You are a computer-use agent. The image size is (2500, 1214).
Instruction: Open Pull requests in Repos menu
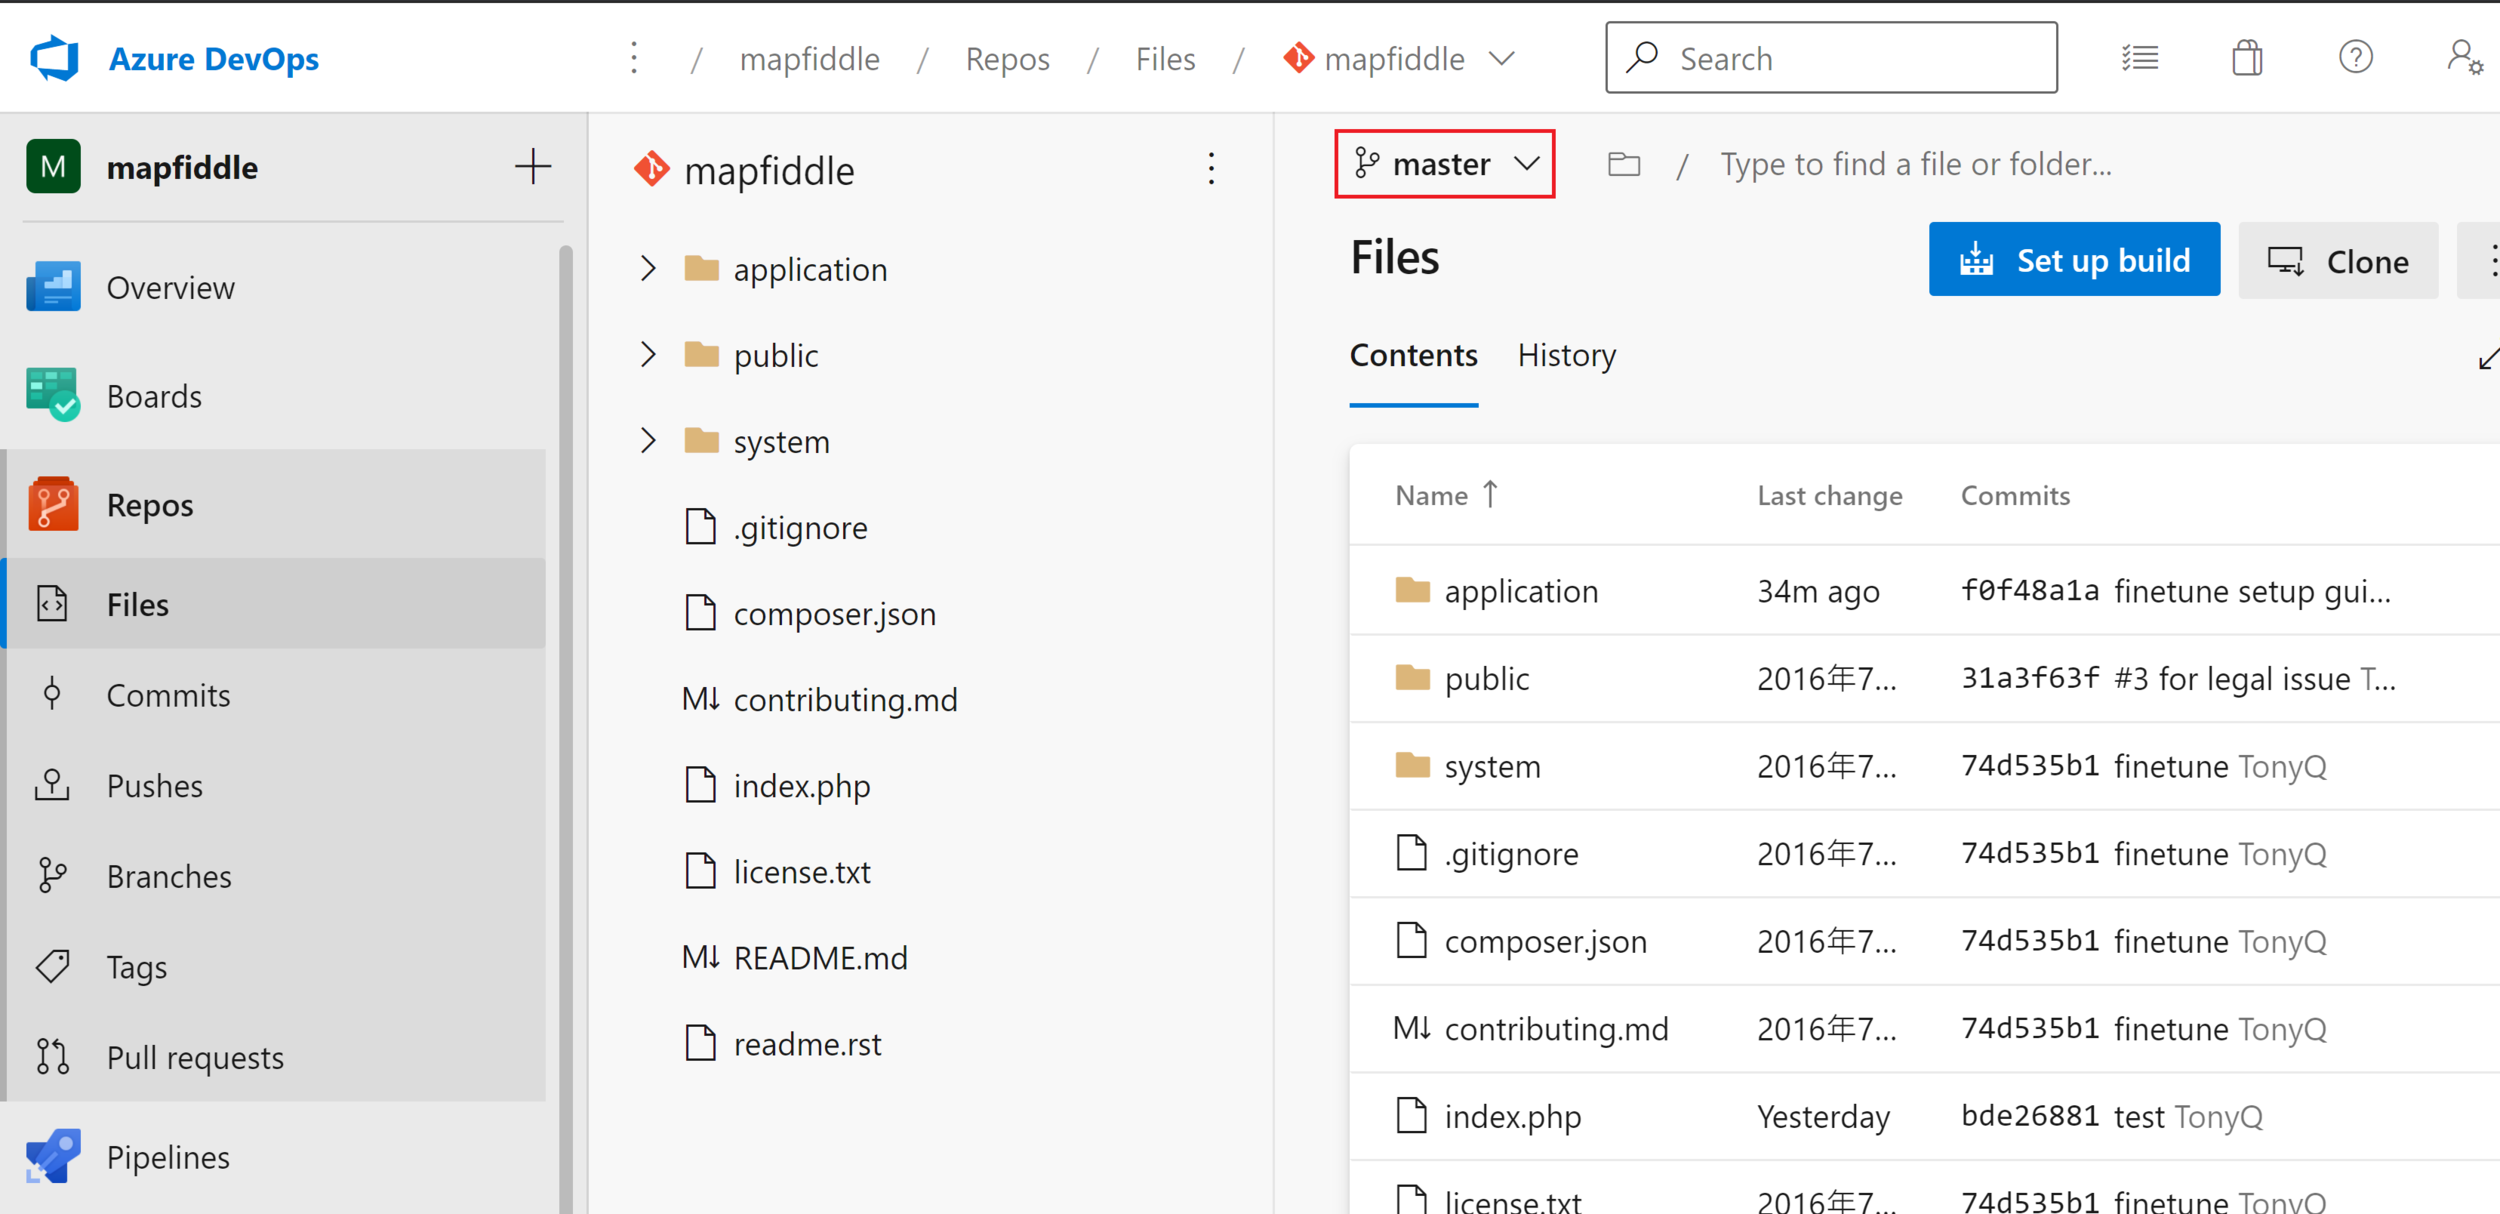coord(195,1057)
